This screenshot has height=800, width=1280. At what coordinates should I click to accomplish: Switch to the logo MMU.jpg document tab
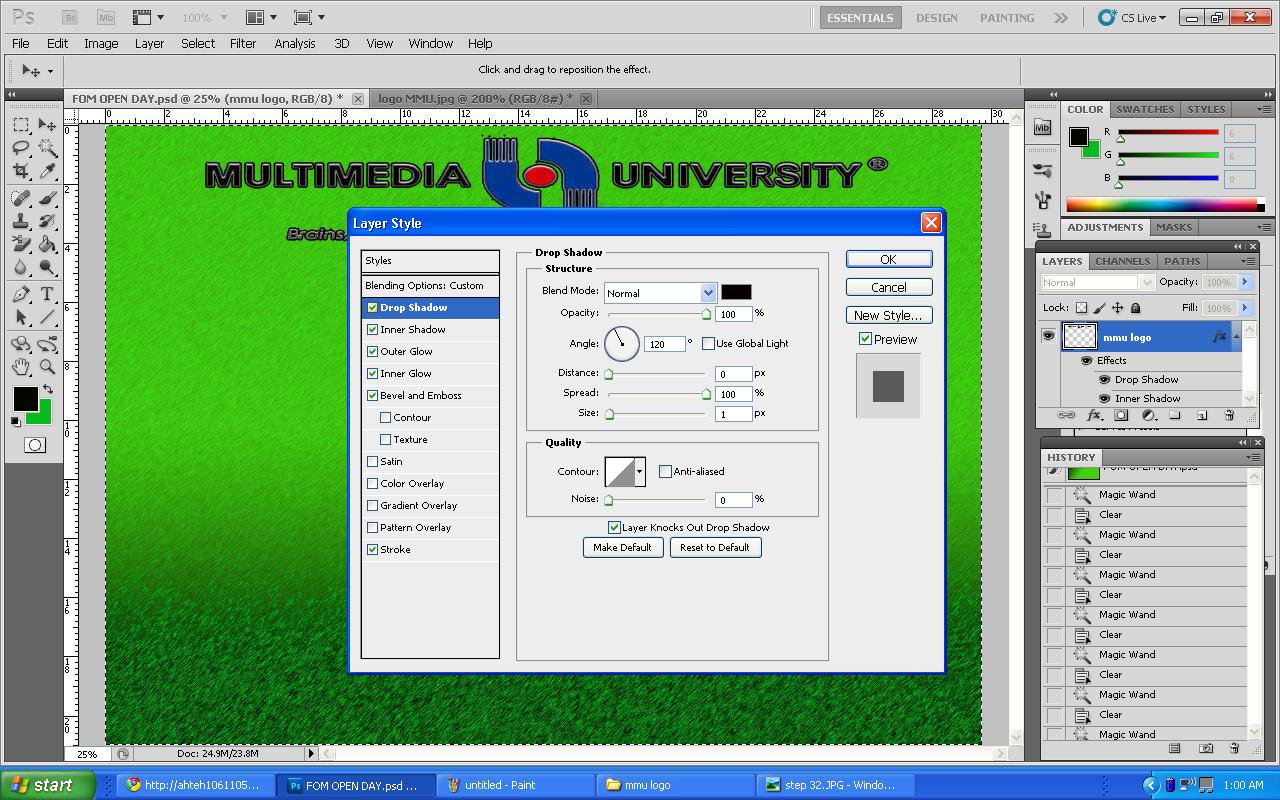pyautogui.click(x=476, y=98)
